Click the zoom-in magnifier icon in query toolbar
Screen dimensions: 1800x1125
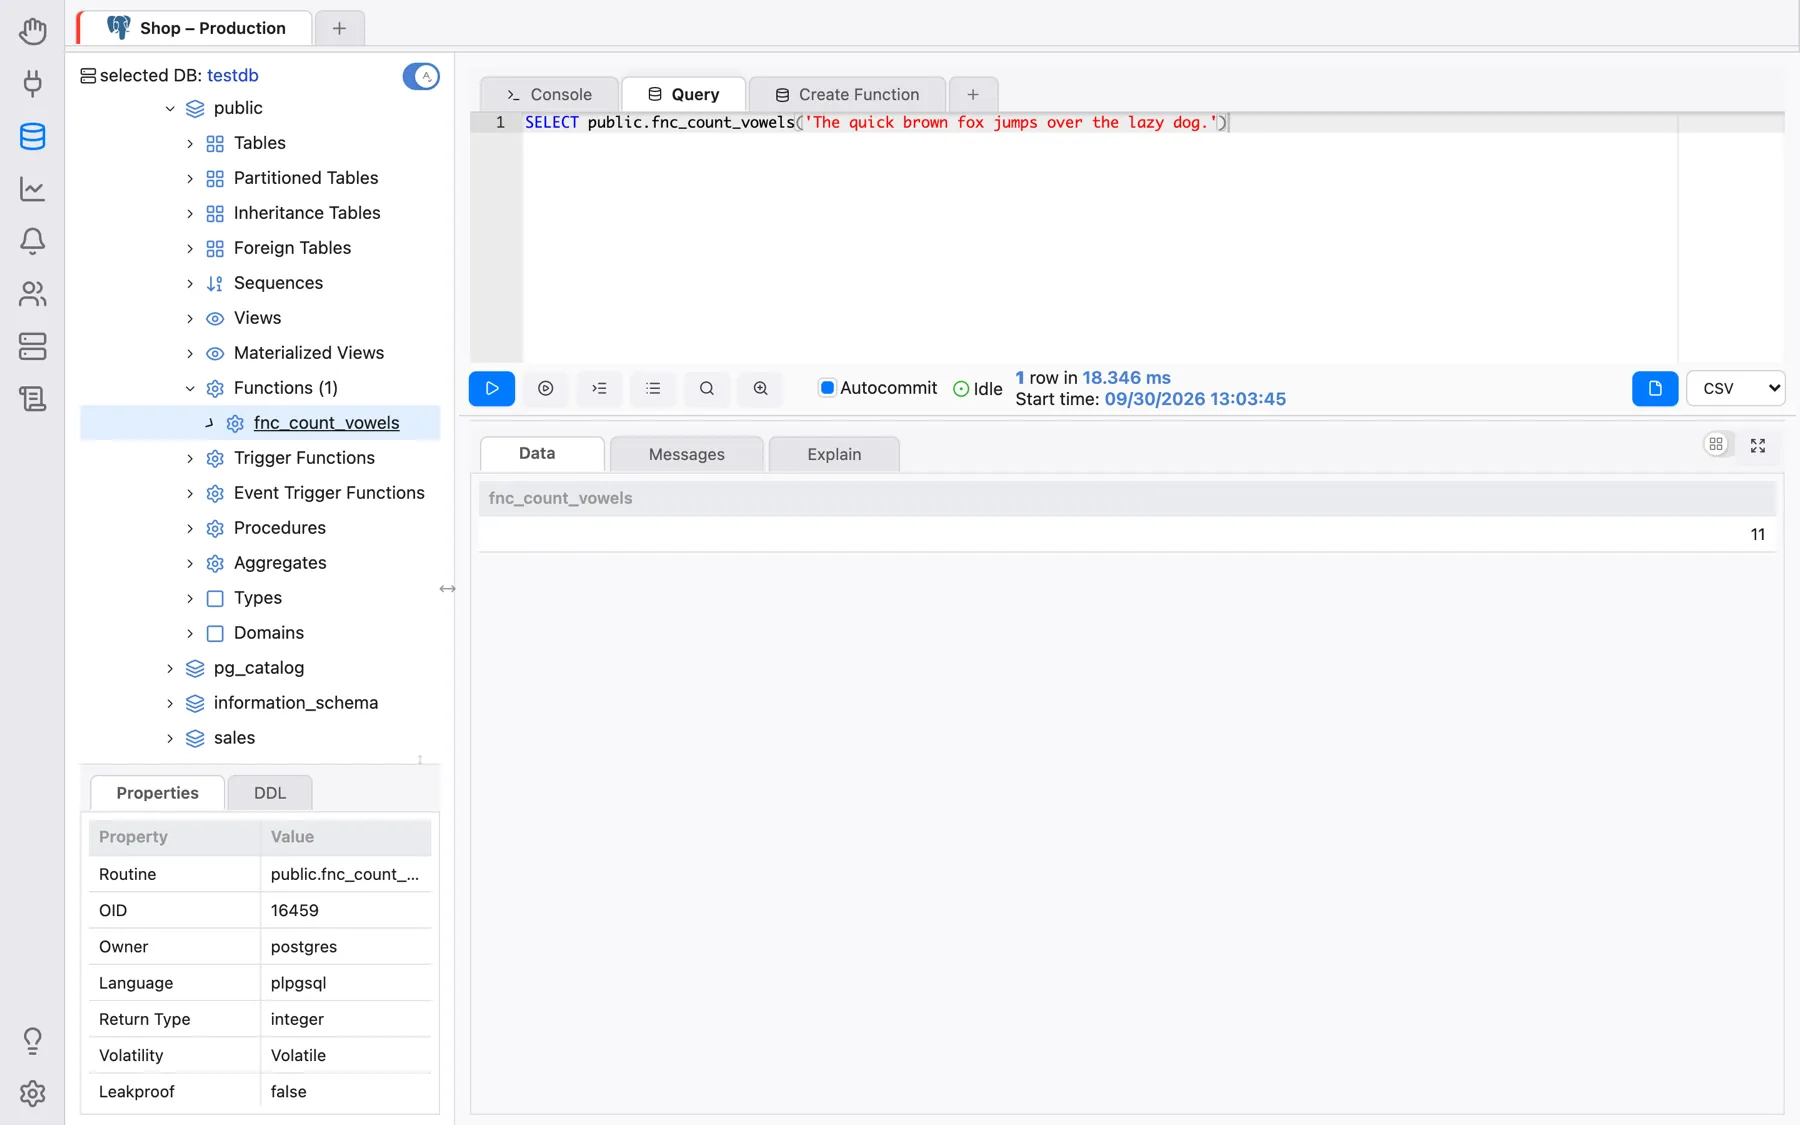tap(761, 388)
